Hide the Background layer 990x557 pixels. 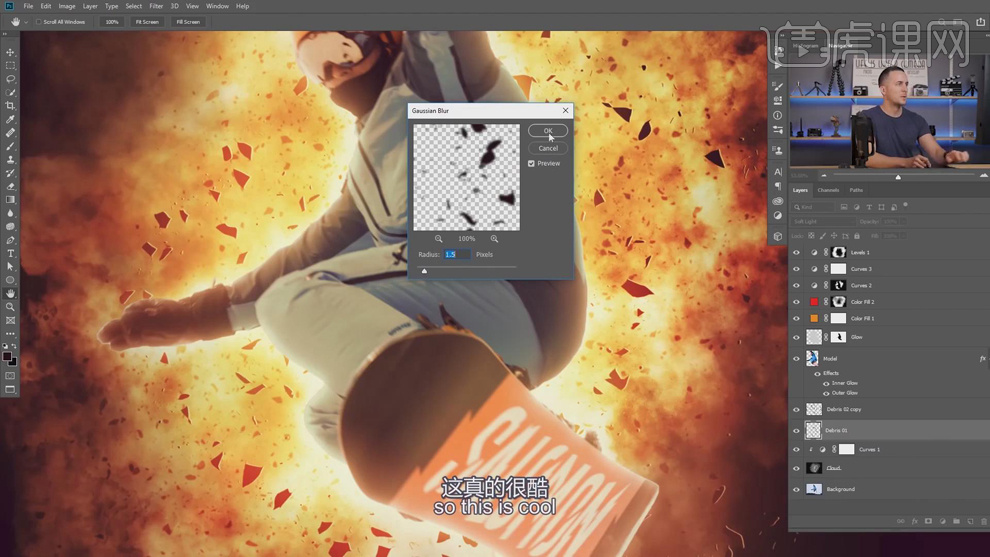[796, 489]
